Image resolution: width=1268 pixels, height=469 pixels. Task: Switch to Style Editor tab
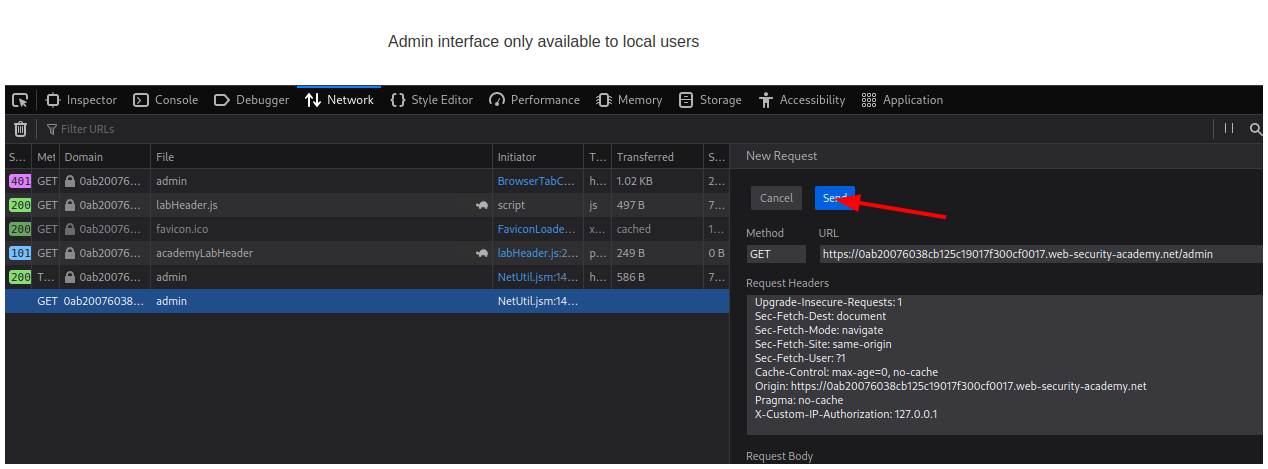pyautogui.click(x=432, y=100)
